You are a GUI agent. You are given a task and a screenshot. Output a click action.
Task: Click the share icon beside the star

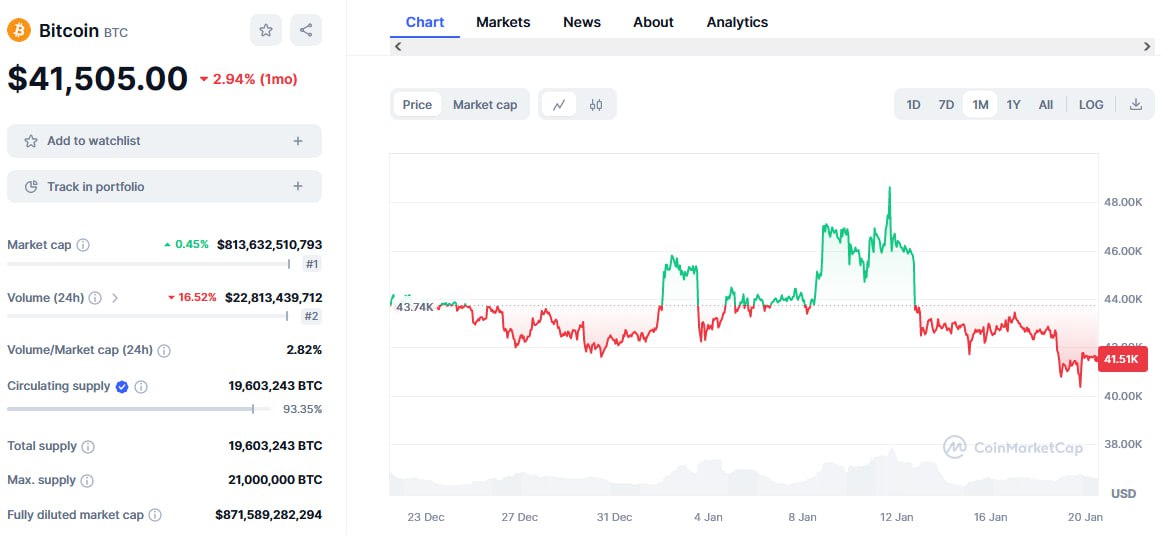[x=306, y=30]
